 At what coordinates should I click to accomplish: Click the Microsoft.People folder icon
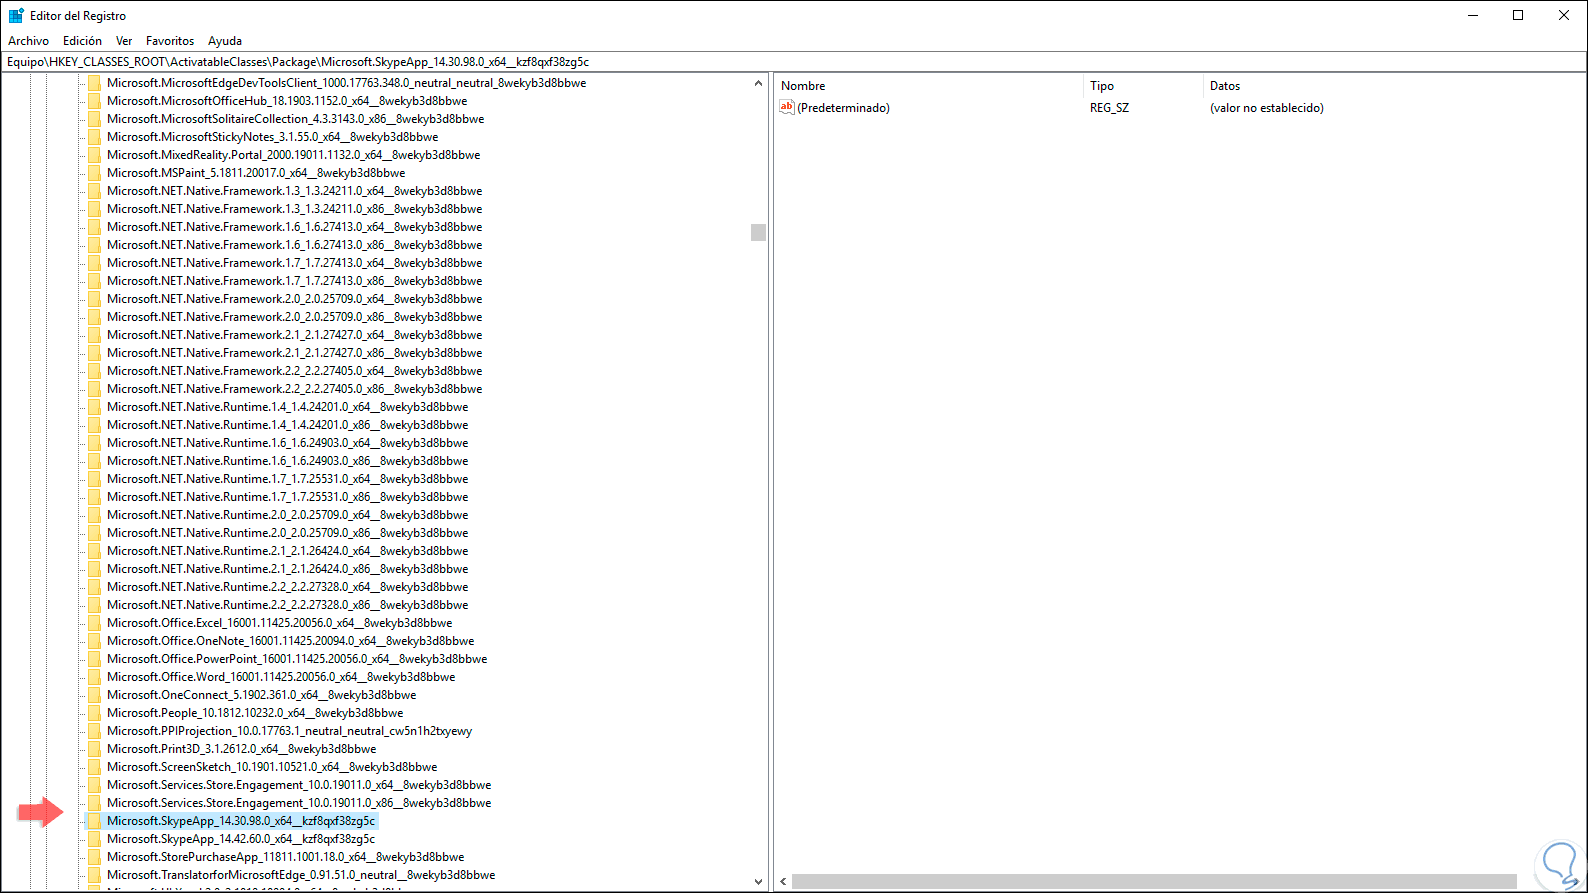[x=94, y=713]
